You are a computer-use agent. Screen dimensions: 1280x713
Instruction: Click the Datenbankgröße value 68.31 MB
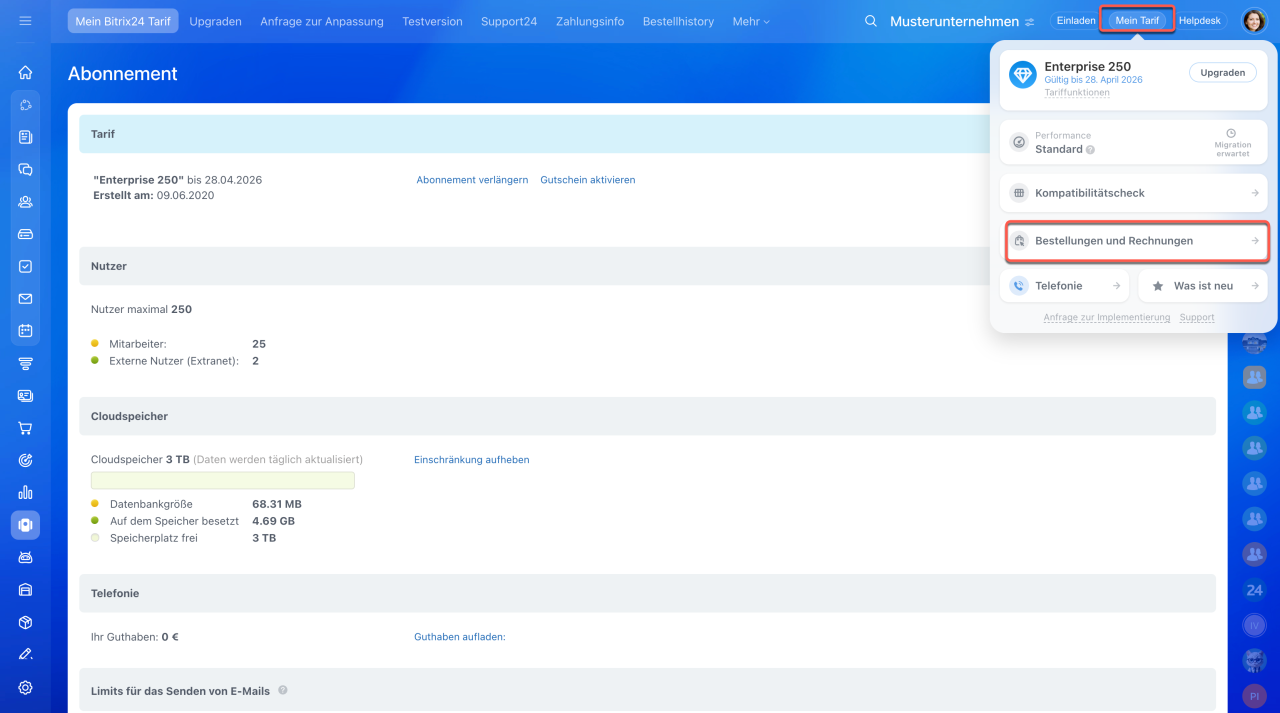tap(277, 504)
